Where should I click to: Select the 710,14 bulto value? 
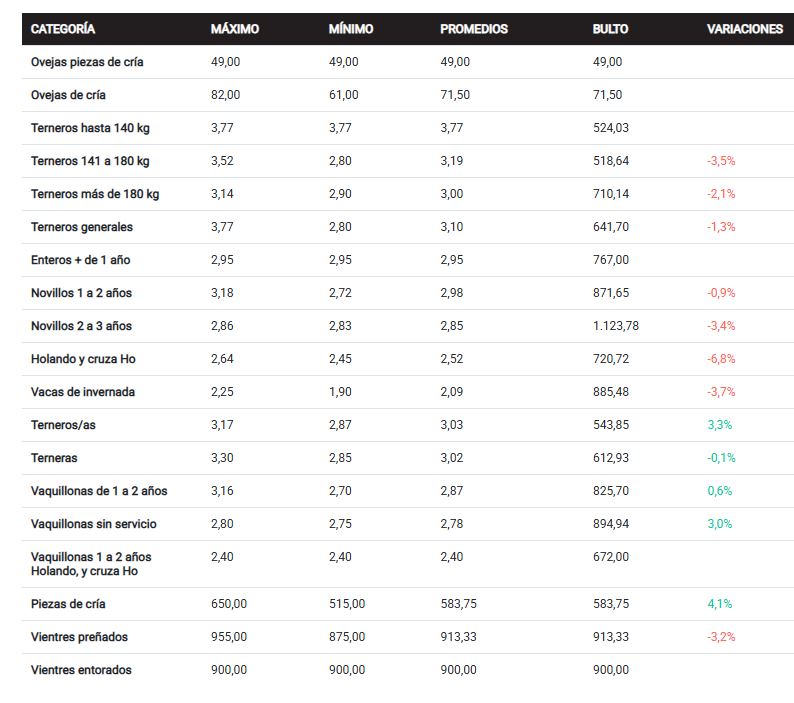tap(610, 194)
